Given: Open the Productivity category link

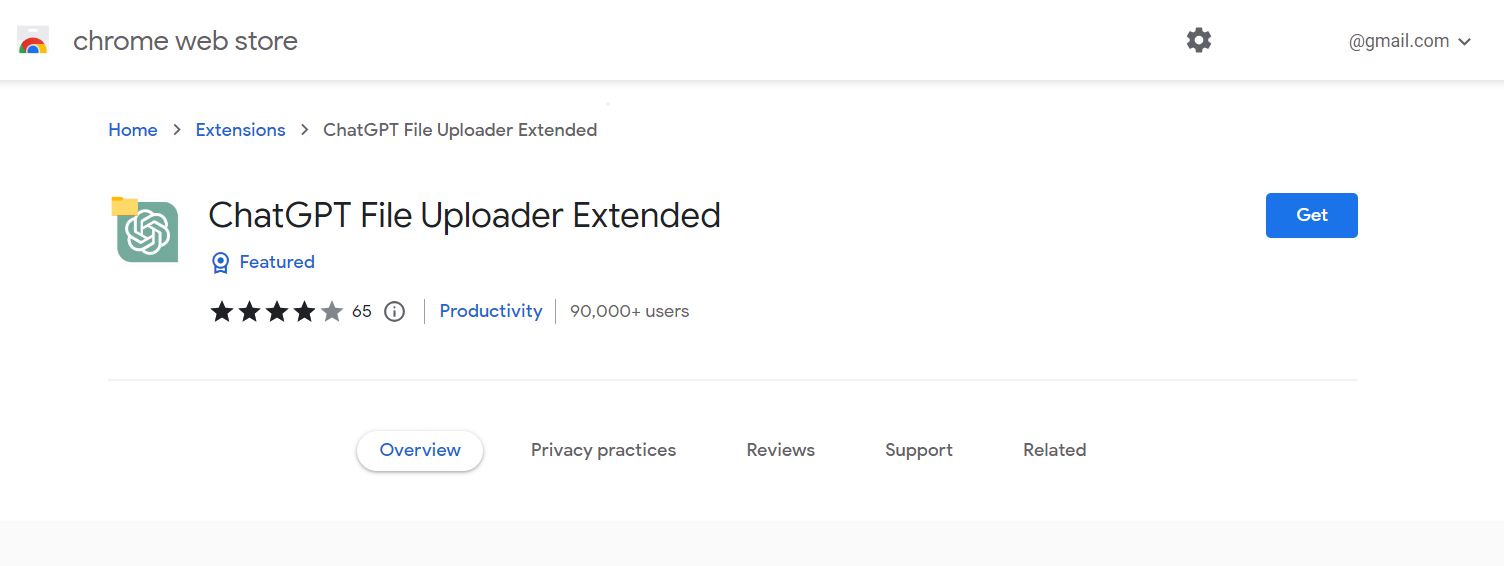Looking at the screenshot, I should coord(491,311).
